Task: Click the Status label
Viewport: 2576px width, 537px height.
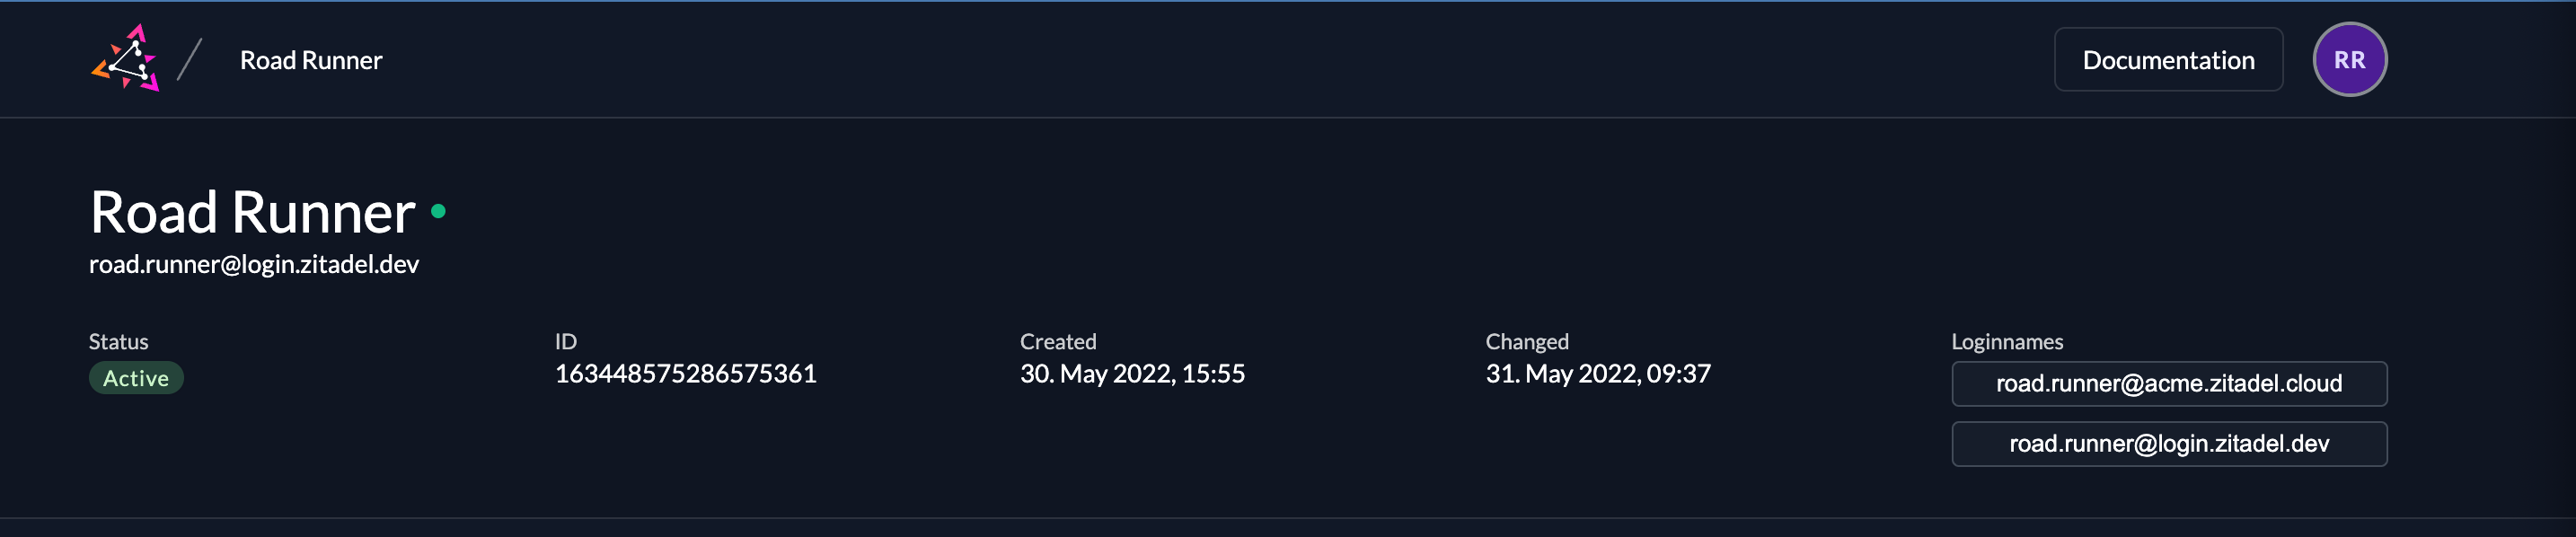Action: click(118, 342)
